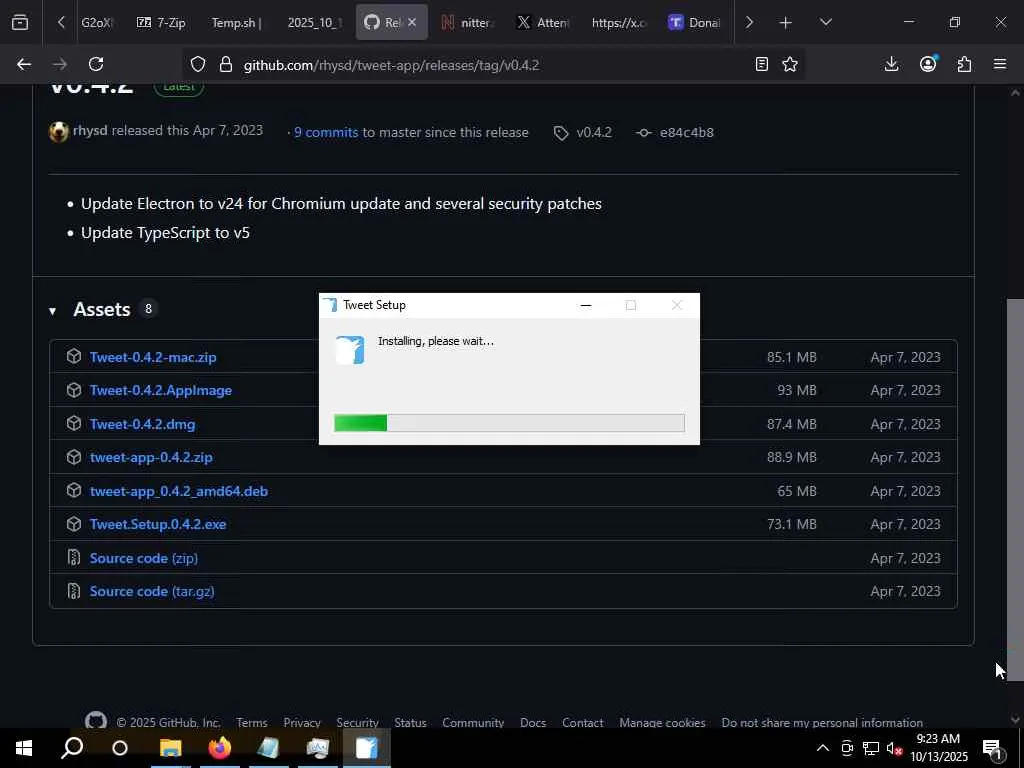This screenshot has height=768, width=1024.
Task: Open GitHub Privacy footer link
Action: (302, 722)
